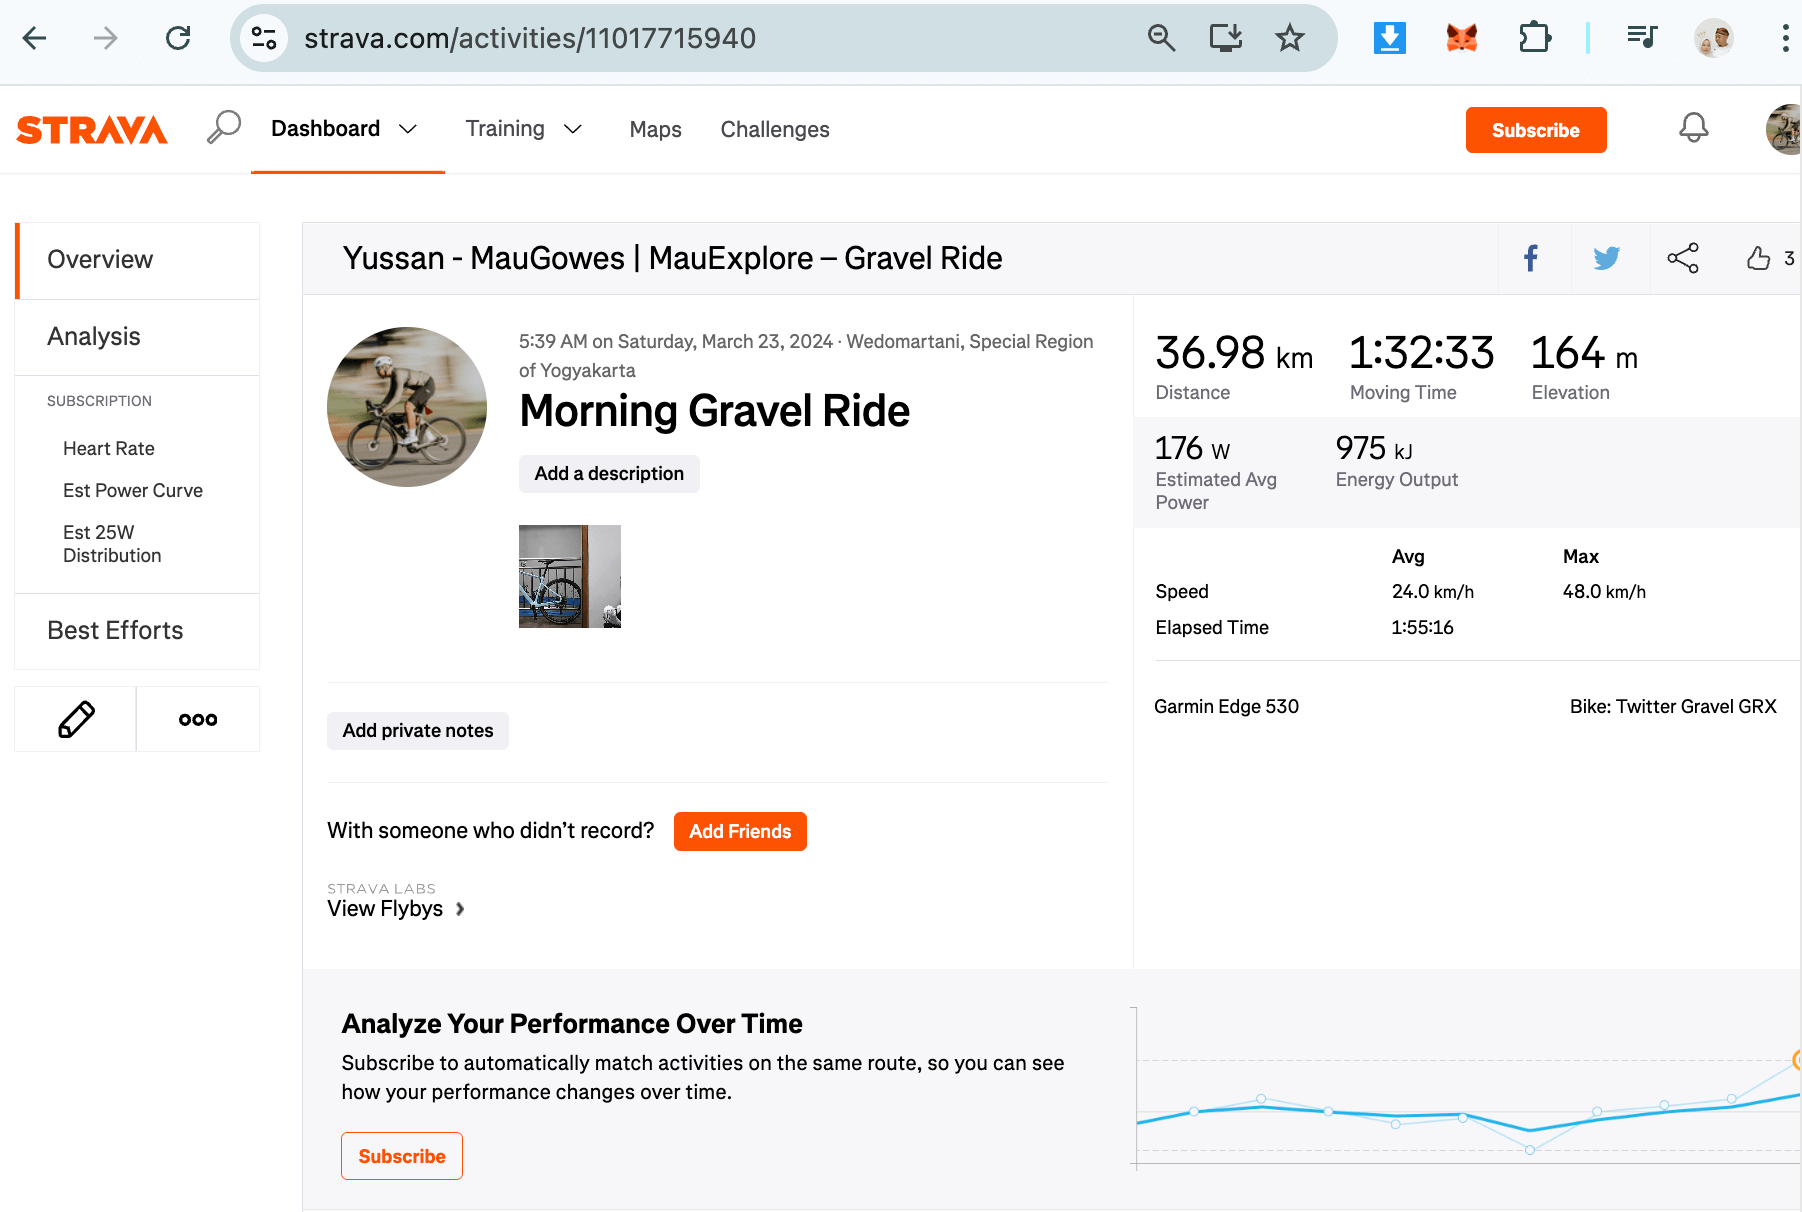Open the bike photo thumbnail
1802x1212 pixels.
[x=569, y=576]
